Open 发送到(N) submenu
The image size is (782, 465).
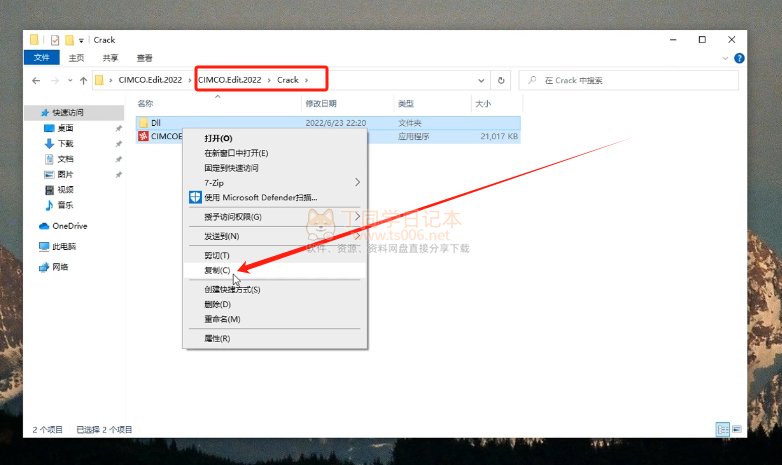[x=274, y=236]
